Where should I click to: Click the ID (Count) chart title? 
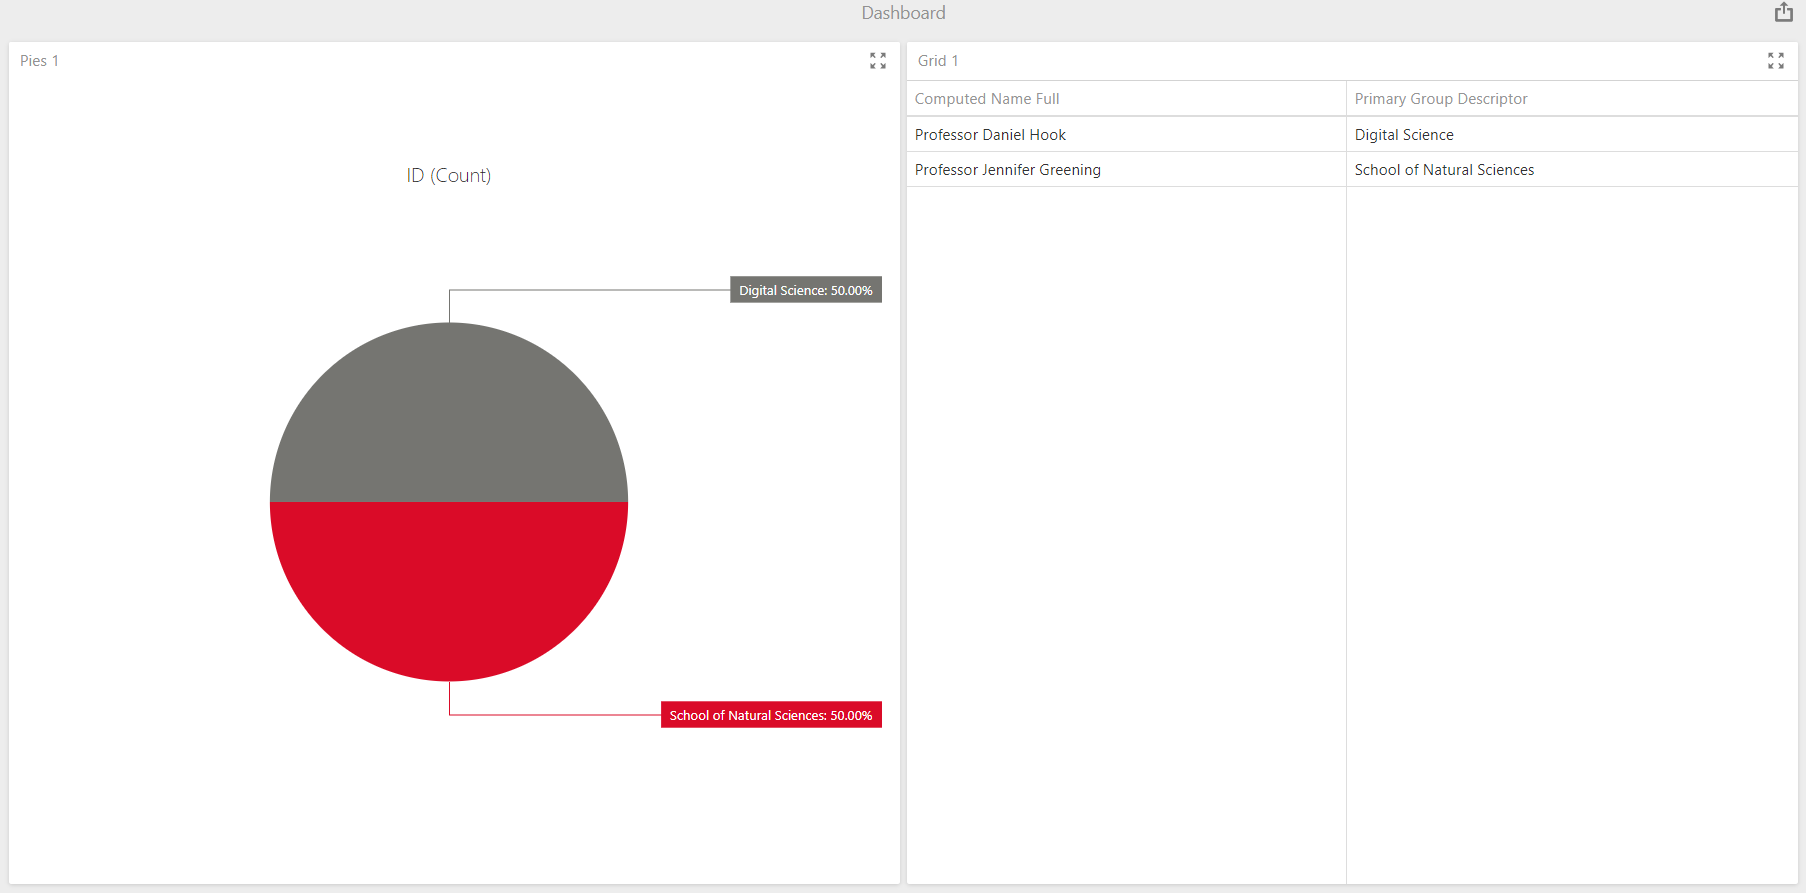(x=448, y=176)
